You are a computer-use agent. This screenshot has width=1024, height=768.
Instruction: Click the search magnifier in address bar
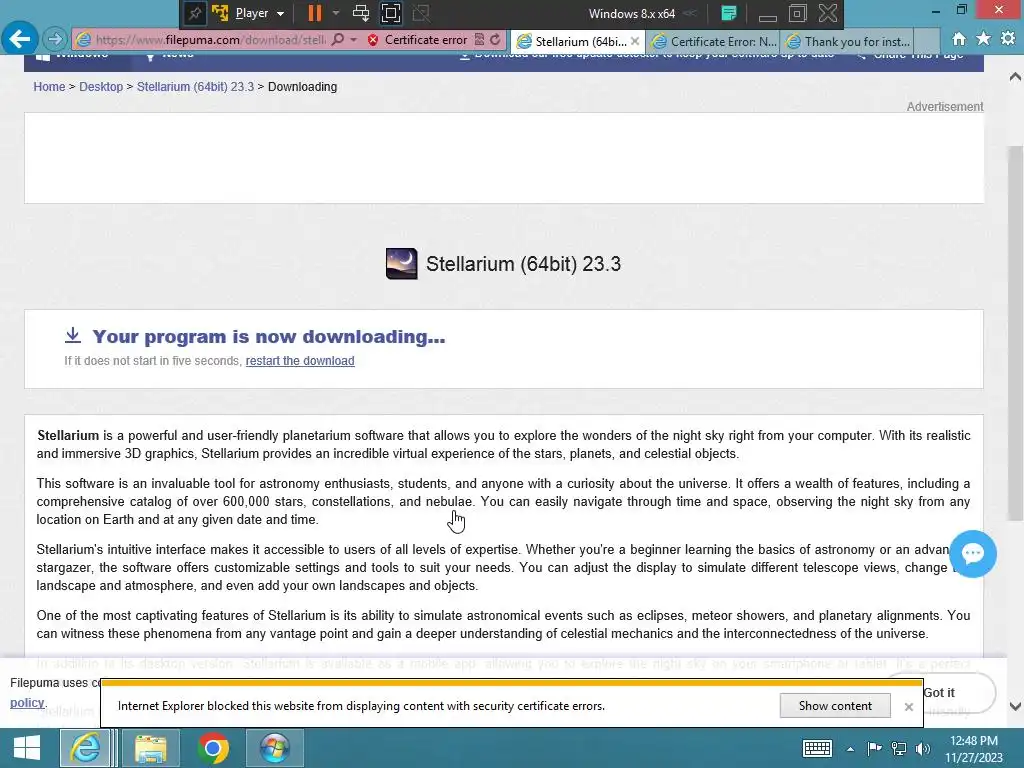coord(338,40)
